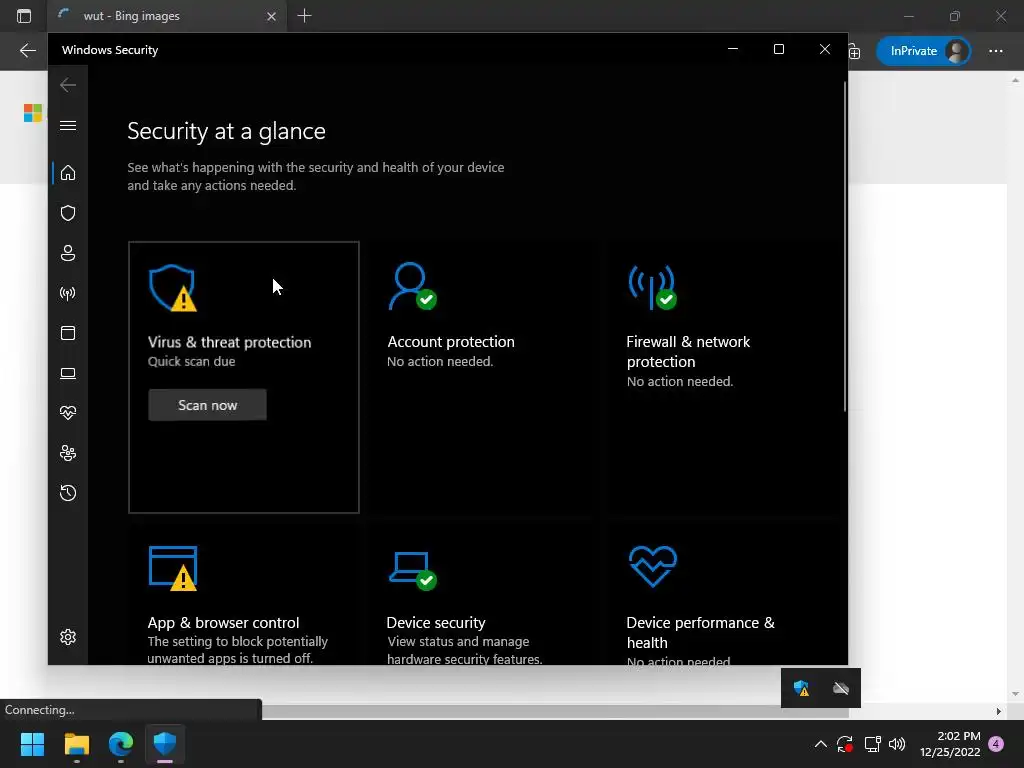Click the back arrow in Windows Security
Viewport: 1024px width, 768px height.
68,85
